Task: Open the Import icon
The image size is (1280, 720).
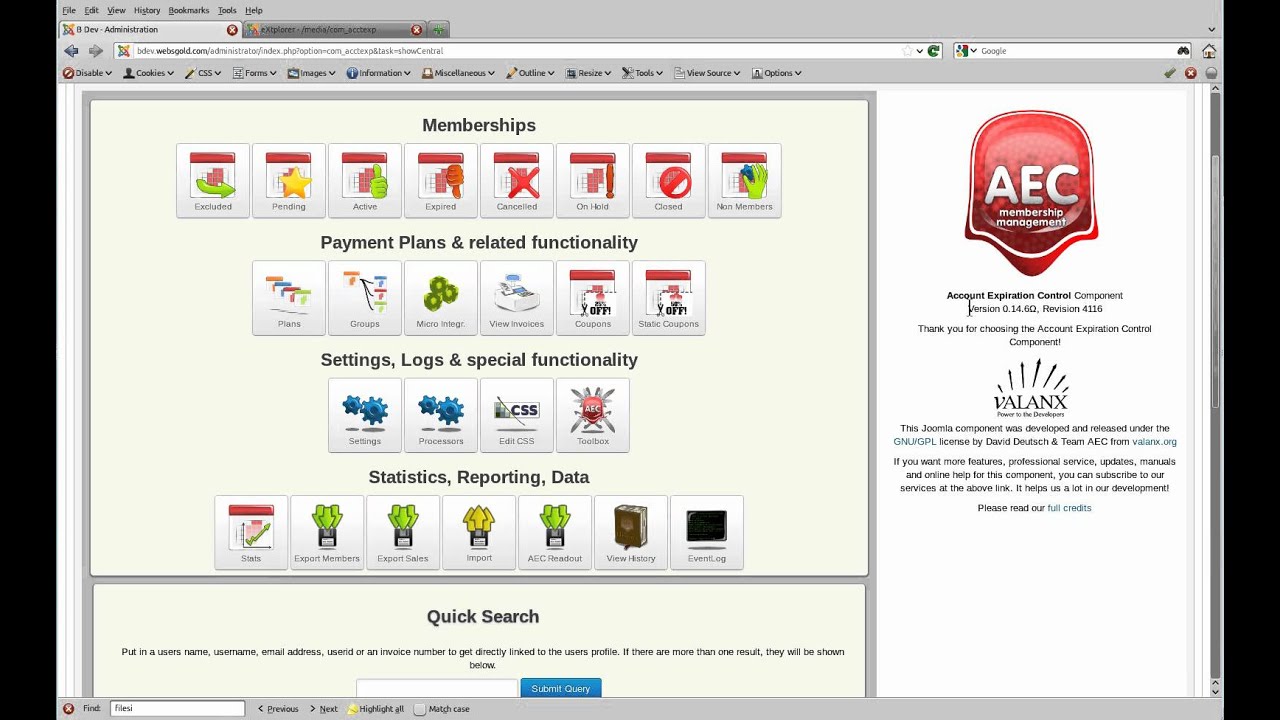Action: (479, 532)
